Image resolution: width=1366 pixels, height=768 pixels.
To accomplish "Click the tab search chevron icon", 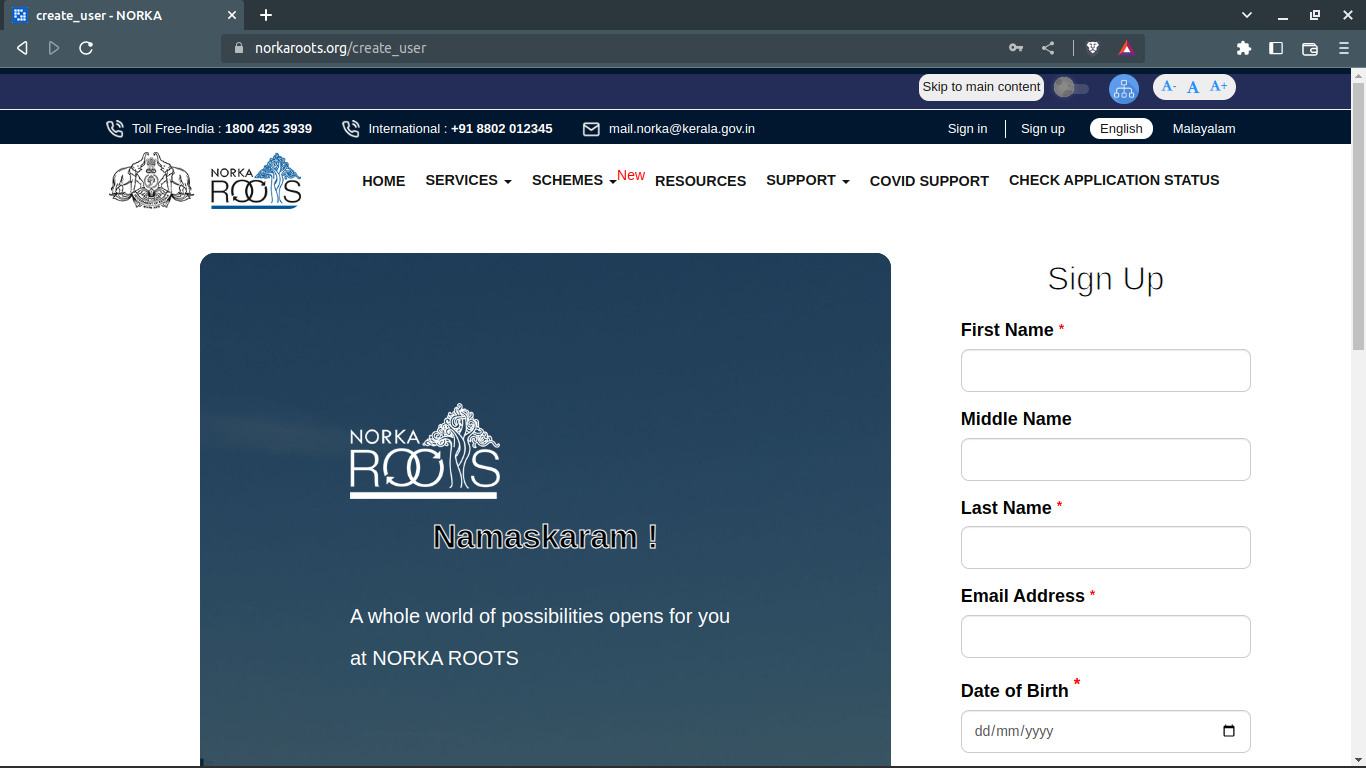I will point(1247,15).
